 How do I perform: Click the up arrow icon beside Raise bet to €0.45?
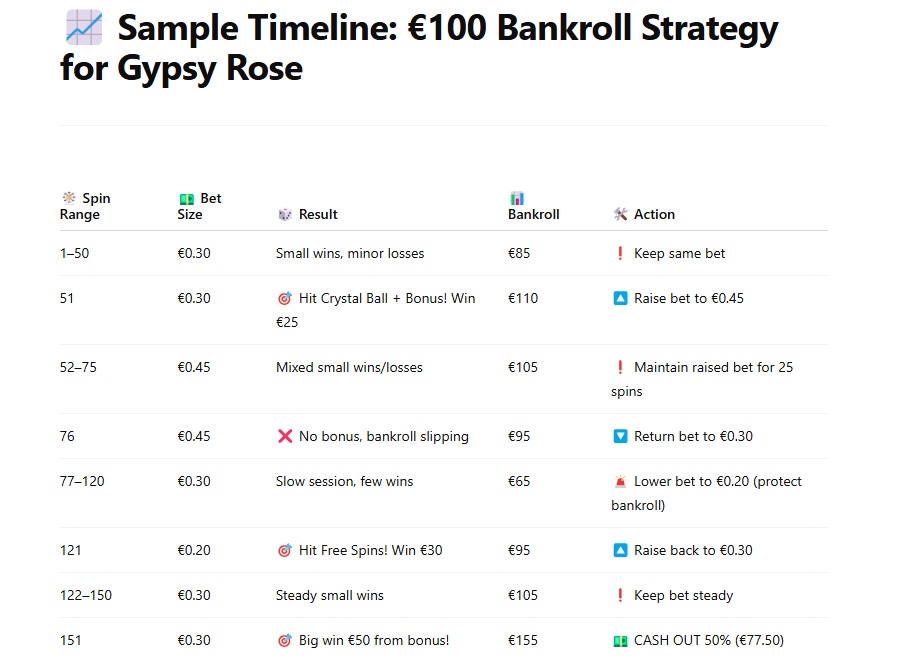click(x=620, y=299)
